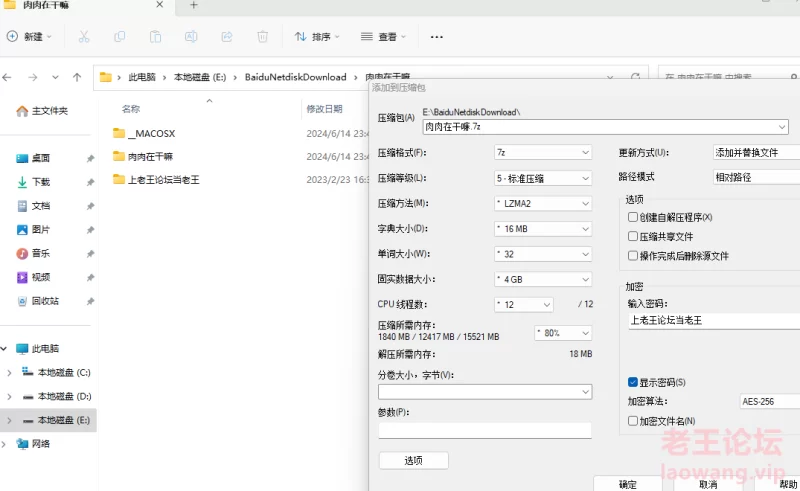
Task: Open a new Explorer tab with plus
Action: (x=194, y=5)
